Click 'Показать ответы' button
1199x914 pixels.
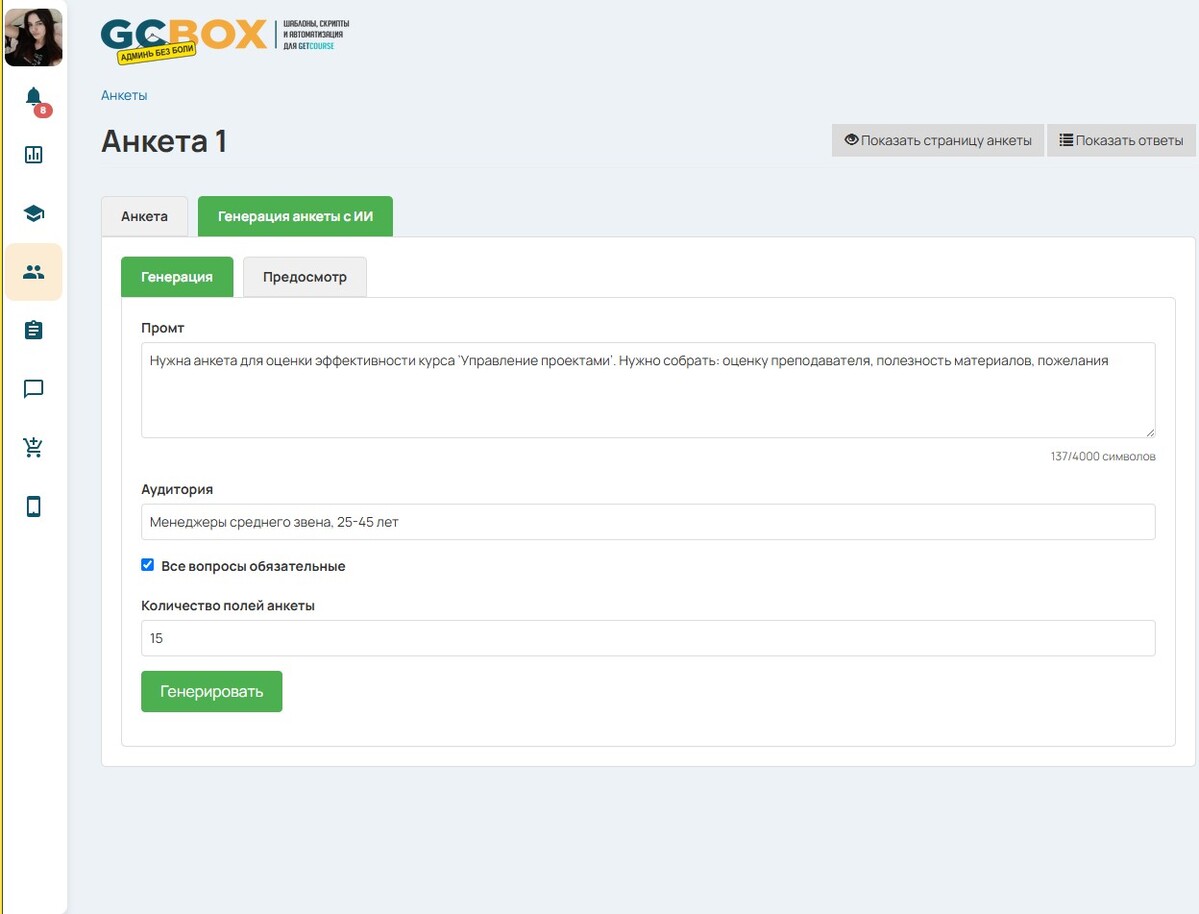(x=1121, y=141)
